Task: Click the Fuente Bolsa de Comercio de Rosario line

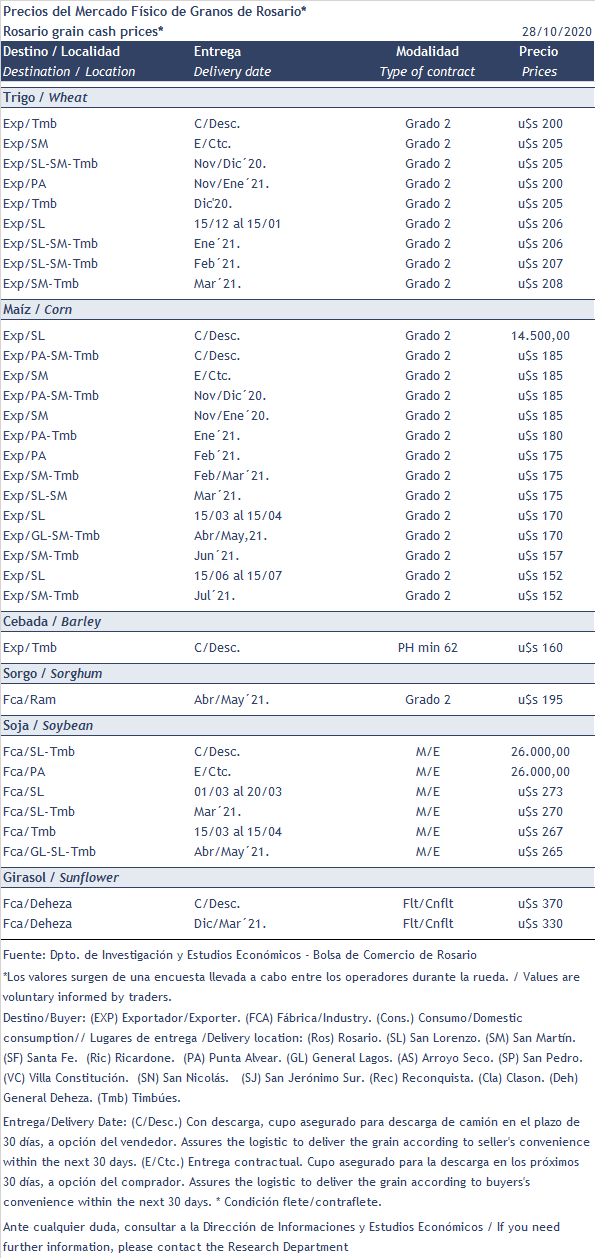Action: (x=240, y=955)
